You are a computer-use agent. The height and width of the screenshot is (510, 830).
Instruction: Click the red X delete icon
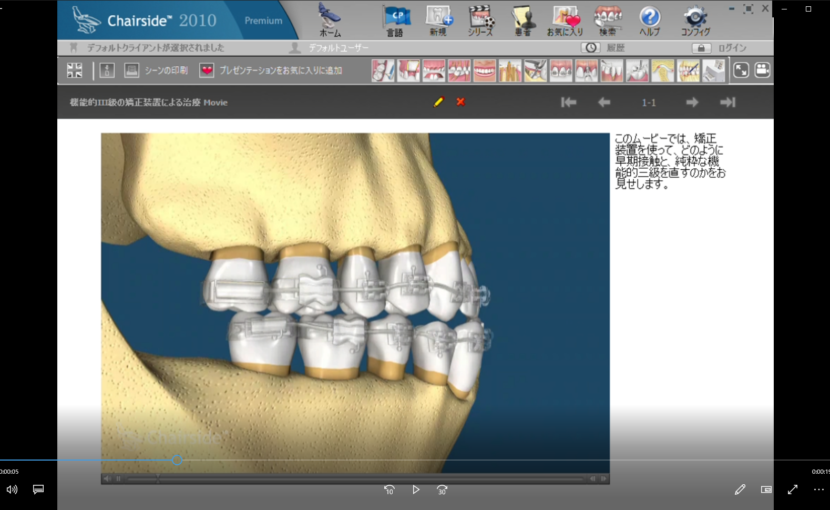pyautogui.click(x=460, y=102)
